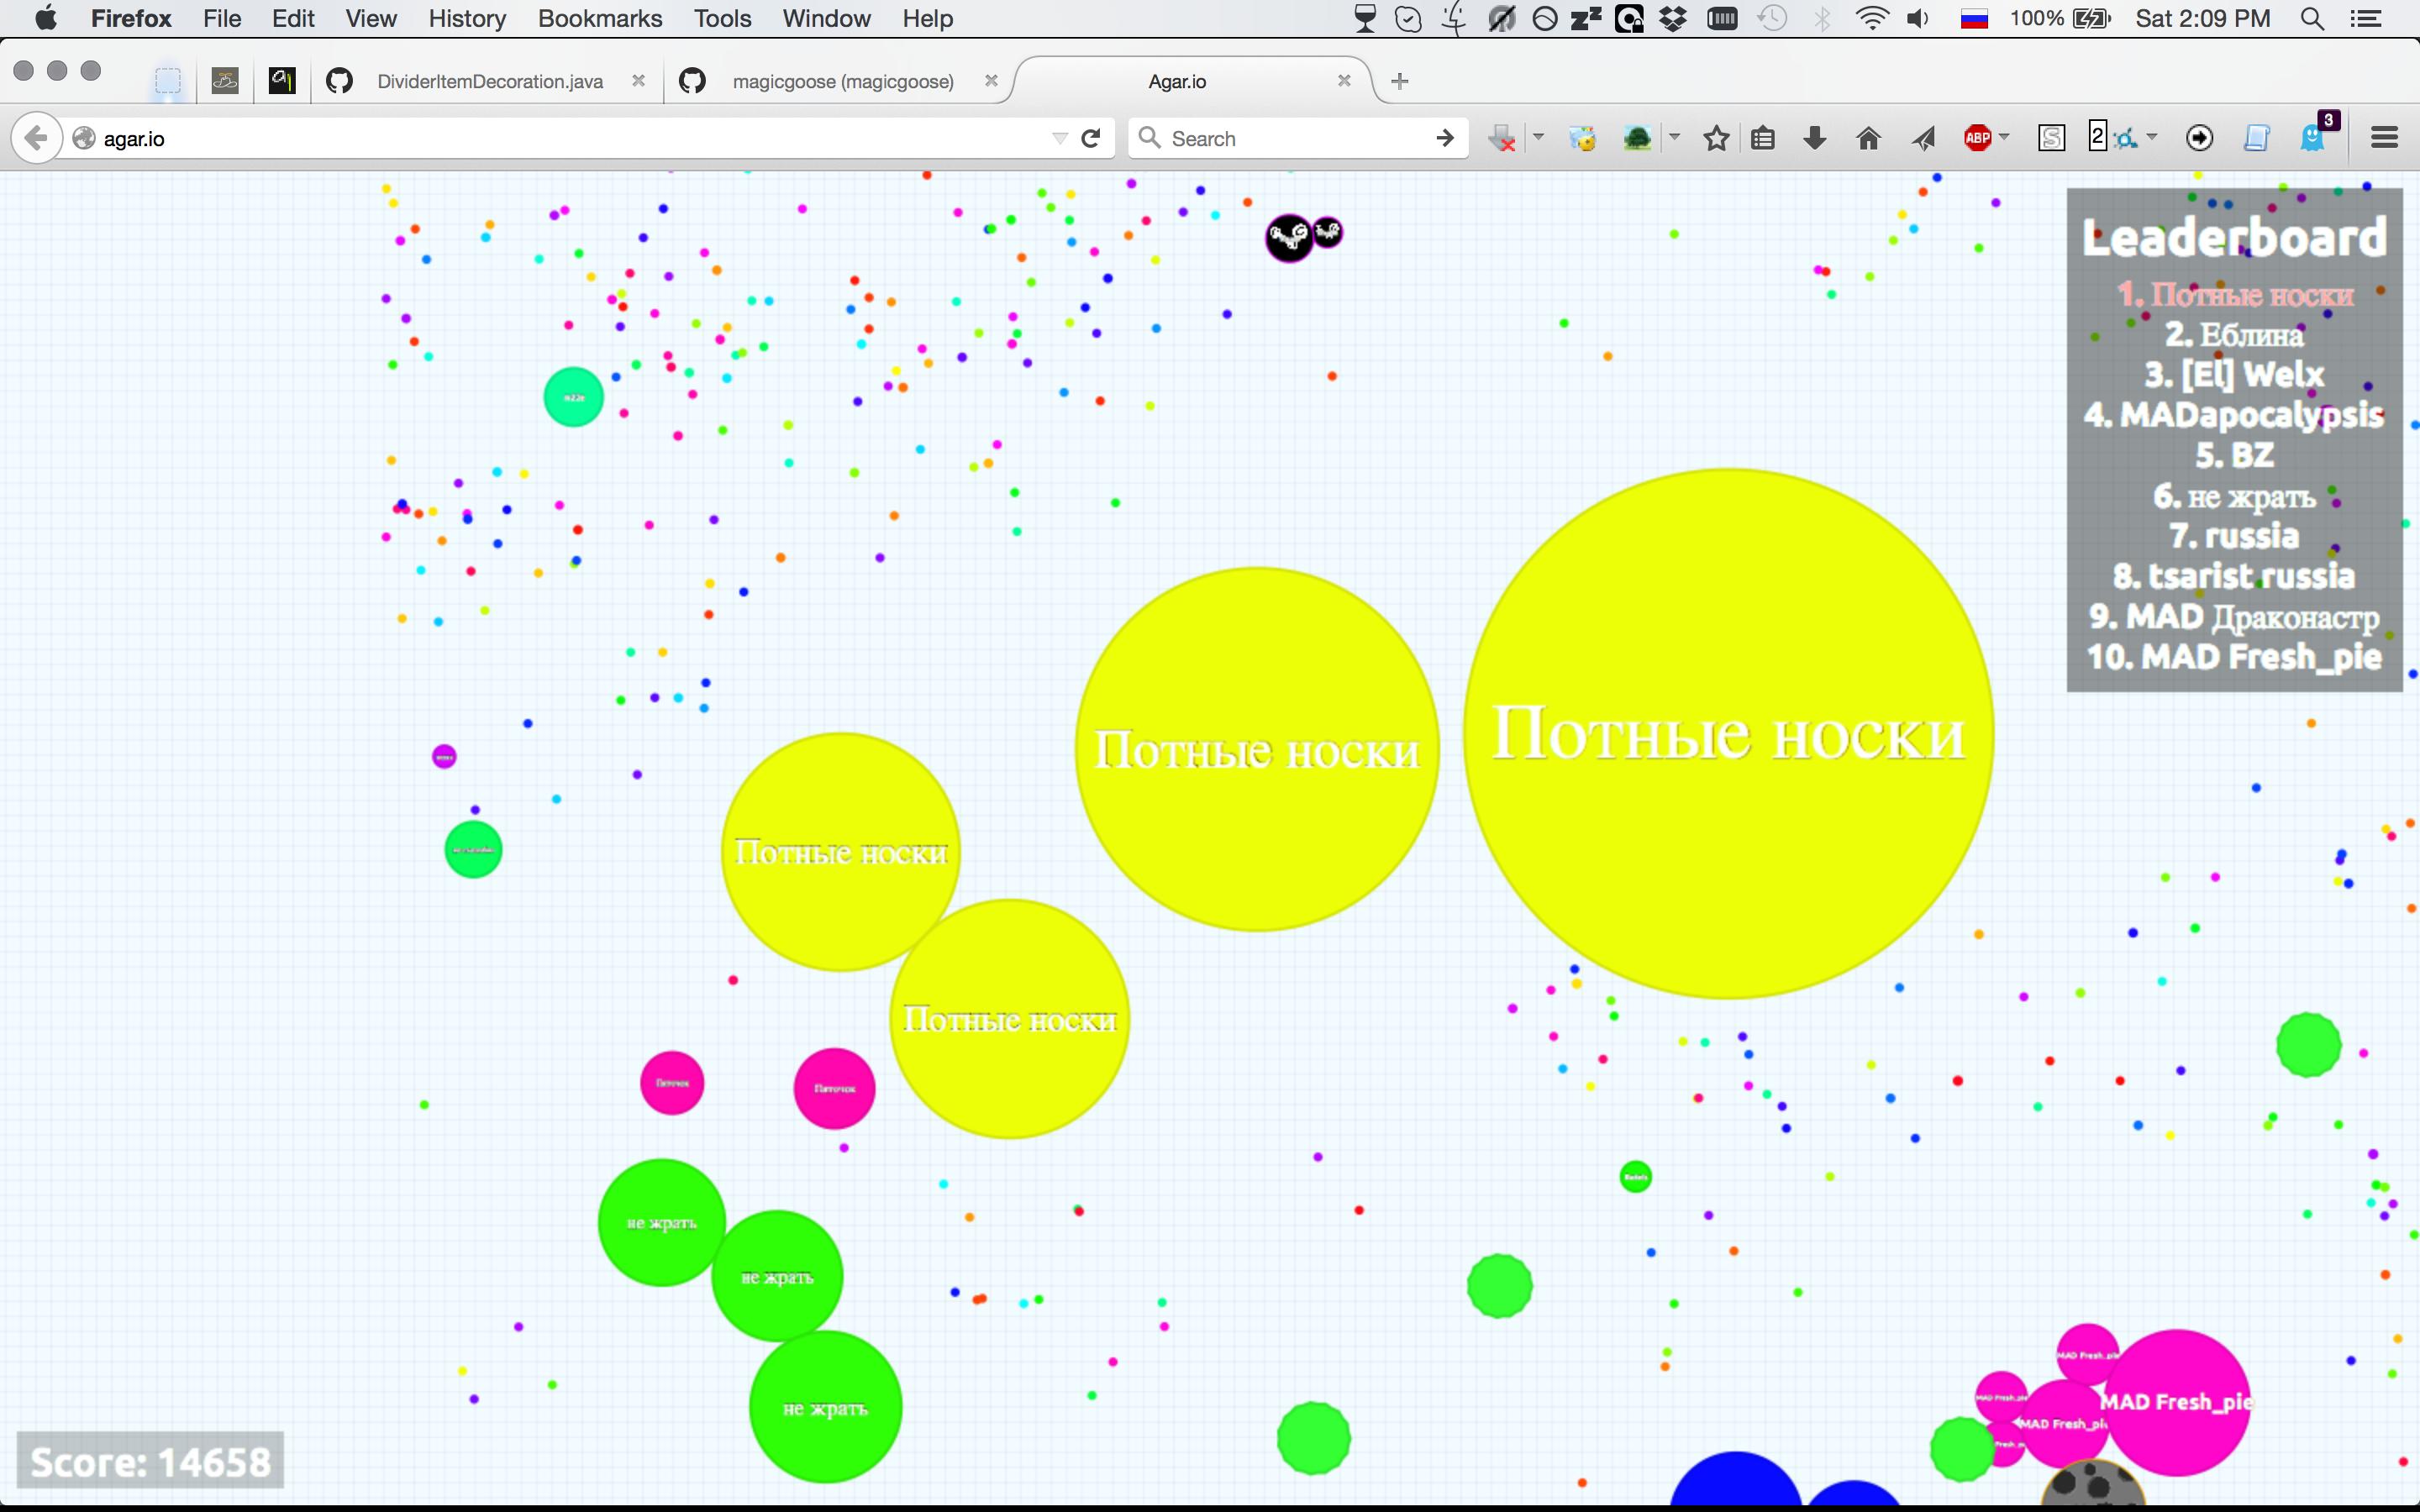This screenshot has height=1512, width=2420.
Task: Switch to the DividerItemDecoration.java tab
Action: tap(490, 81)
